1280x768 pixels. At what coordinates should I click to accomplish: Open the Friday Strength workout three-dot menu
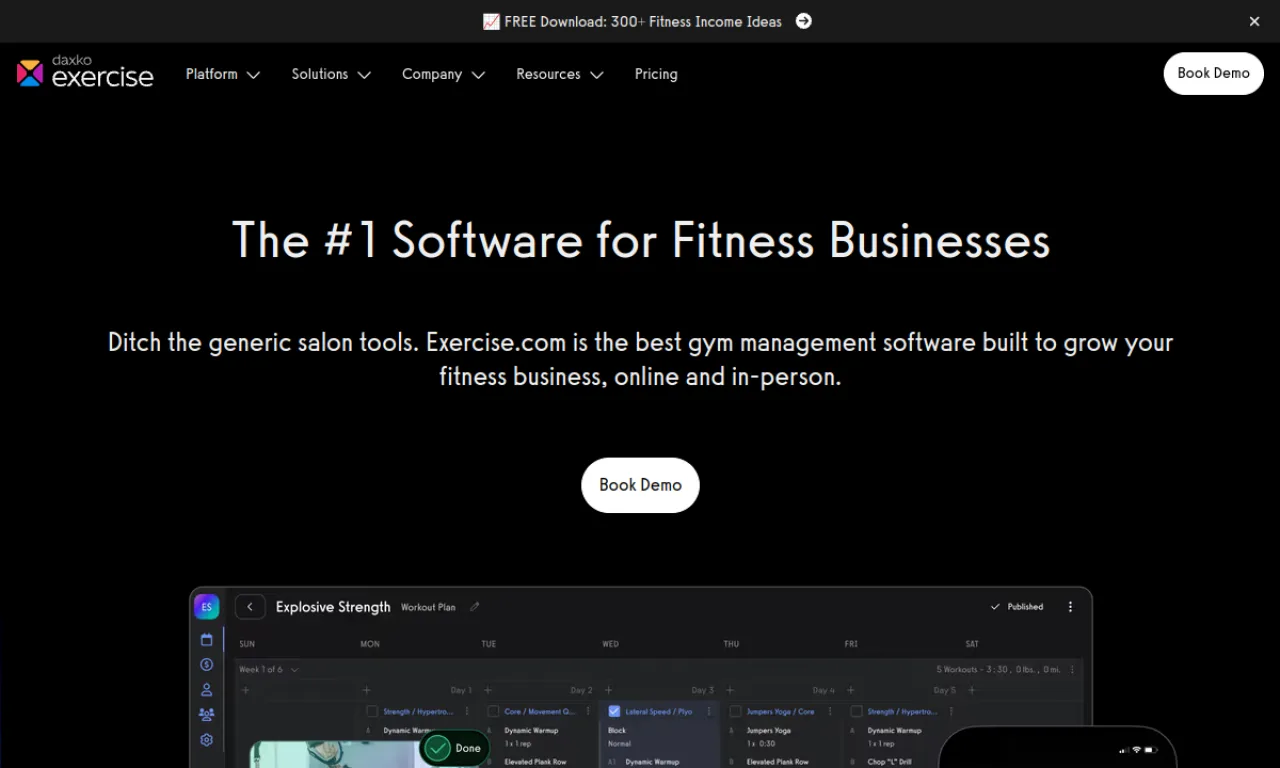(951, 712)
